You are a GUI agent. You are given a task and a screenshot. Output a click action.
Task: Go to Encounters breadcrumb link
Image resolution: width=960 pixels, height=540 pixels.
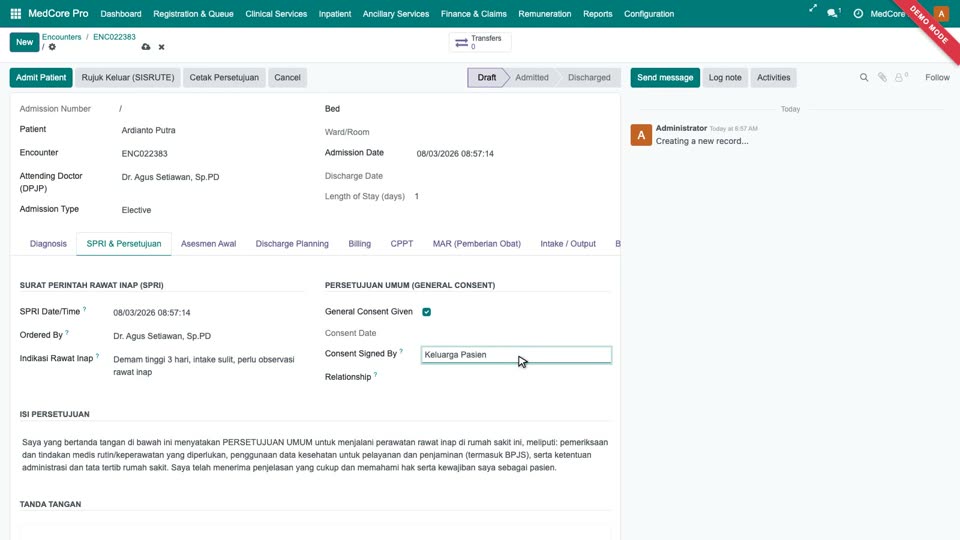61,37
